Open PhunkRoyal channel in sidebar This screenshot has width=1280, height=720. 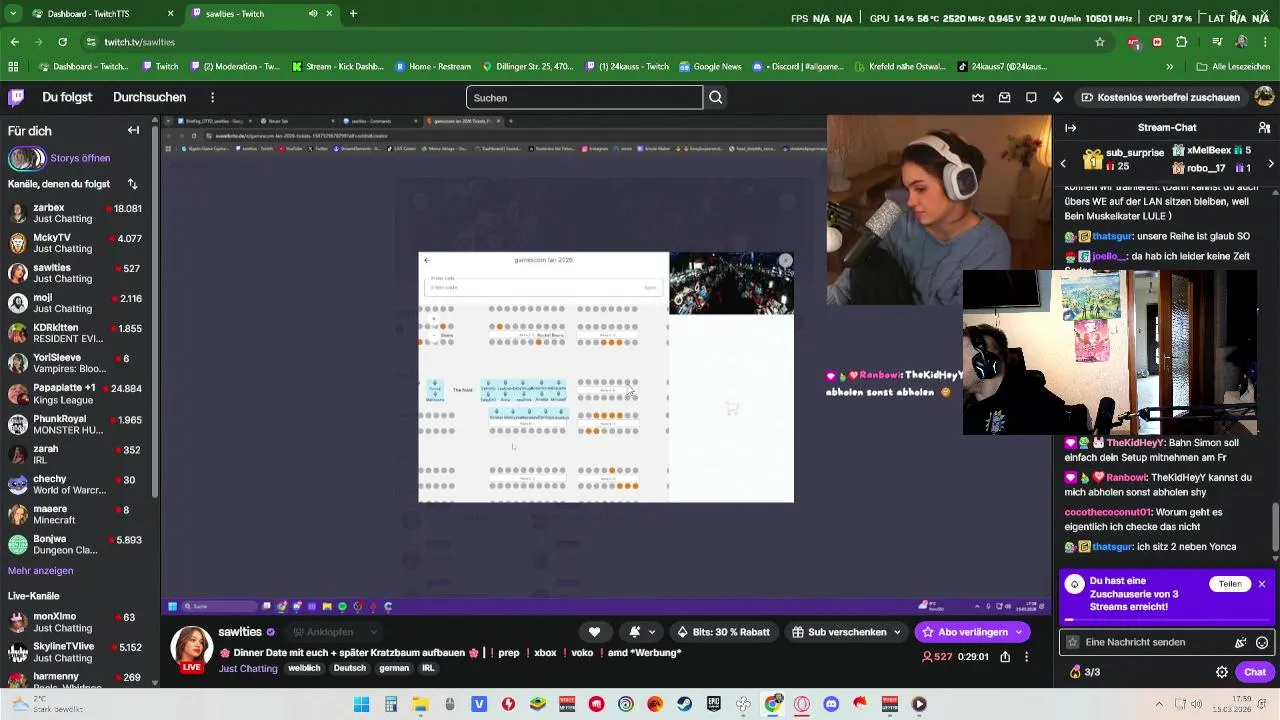click(x=76, y=424)
